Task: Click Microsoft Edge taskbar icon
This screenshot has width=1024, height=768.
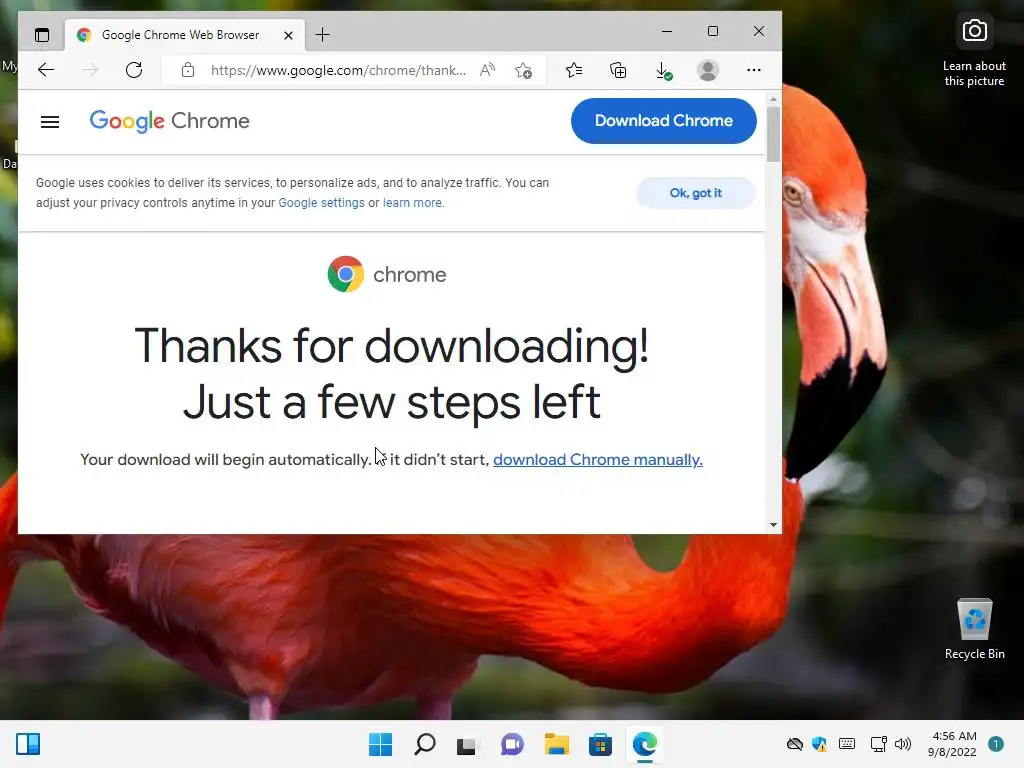Action: coord(645,744)
